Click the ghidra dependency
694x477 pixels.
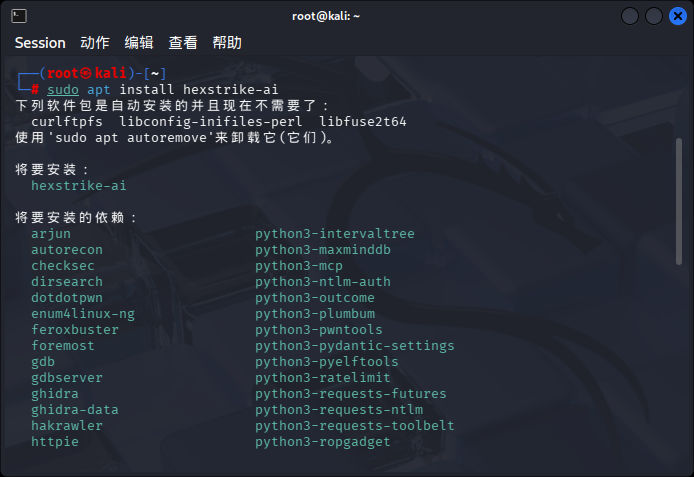[55, 394]
